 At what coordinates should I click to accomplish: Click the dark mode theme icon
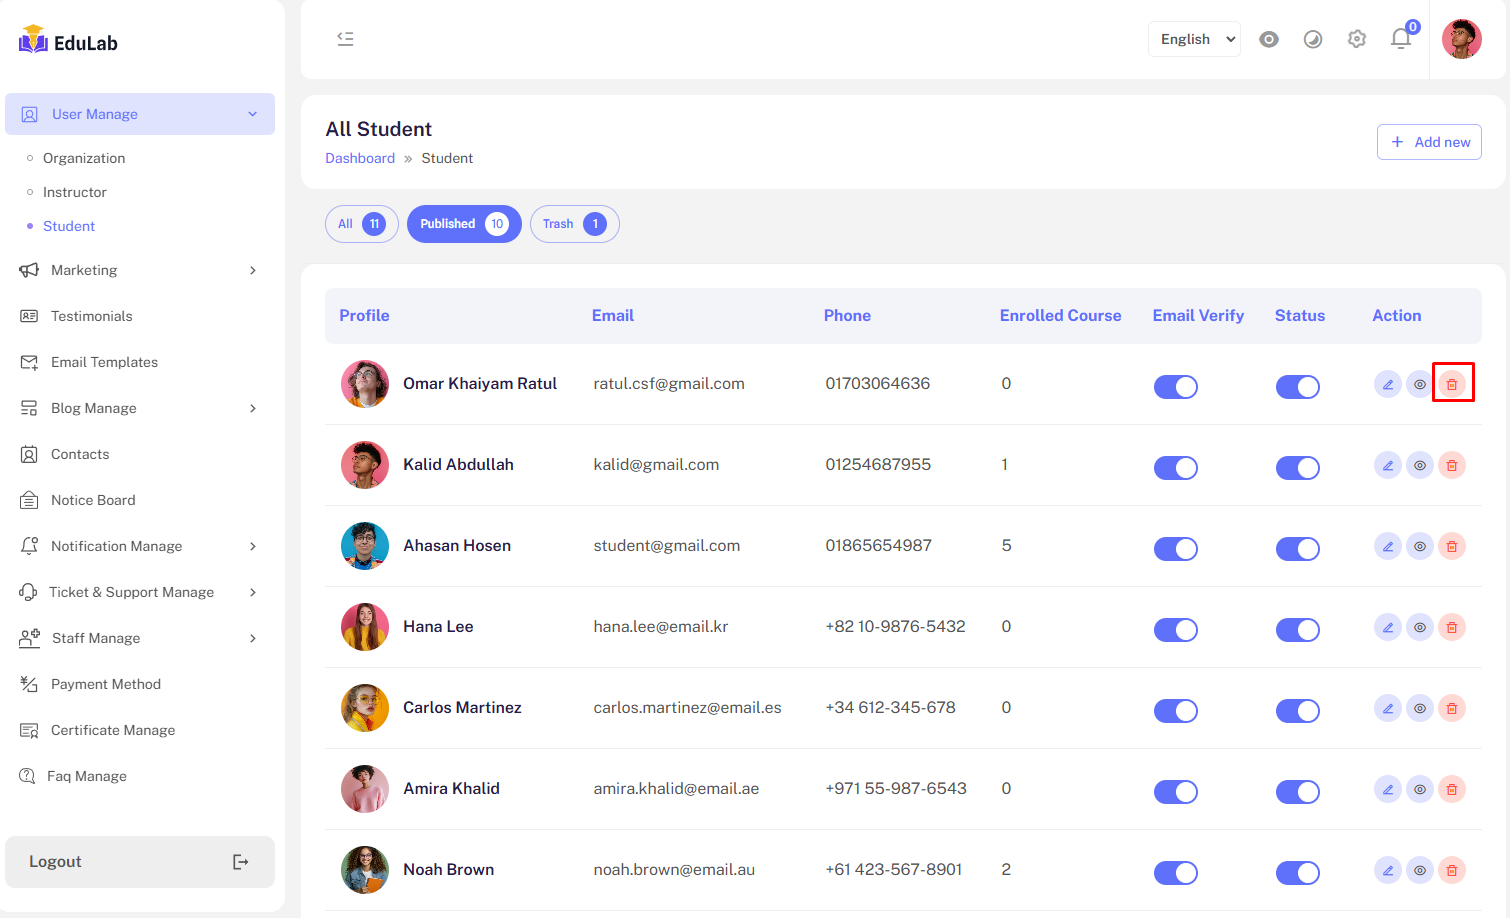click(x=1312, y=39)
